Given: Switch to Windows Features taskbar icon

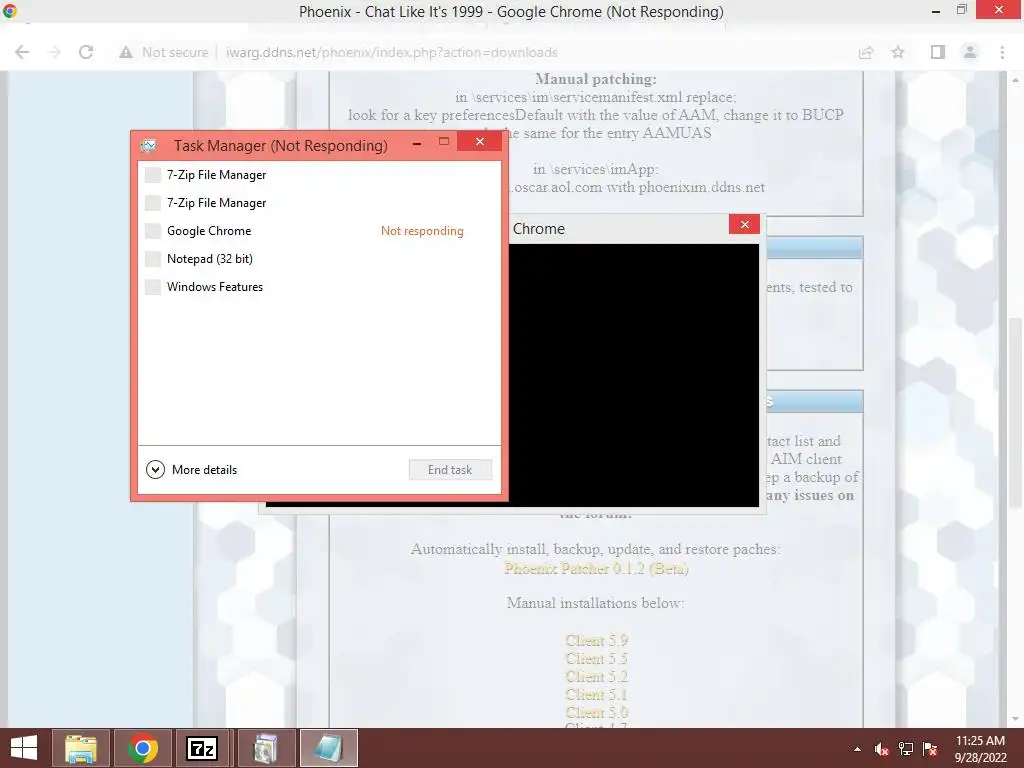Looking at the screenshot, I should click(266, 748).
